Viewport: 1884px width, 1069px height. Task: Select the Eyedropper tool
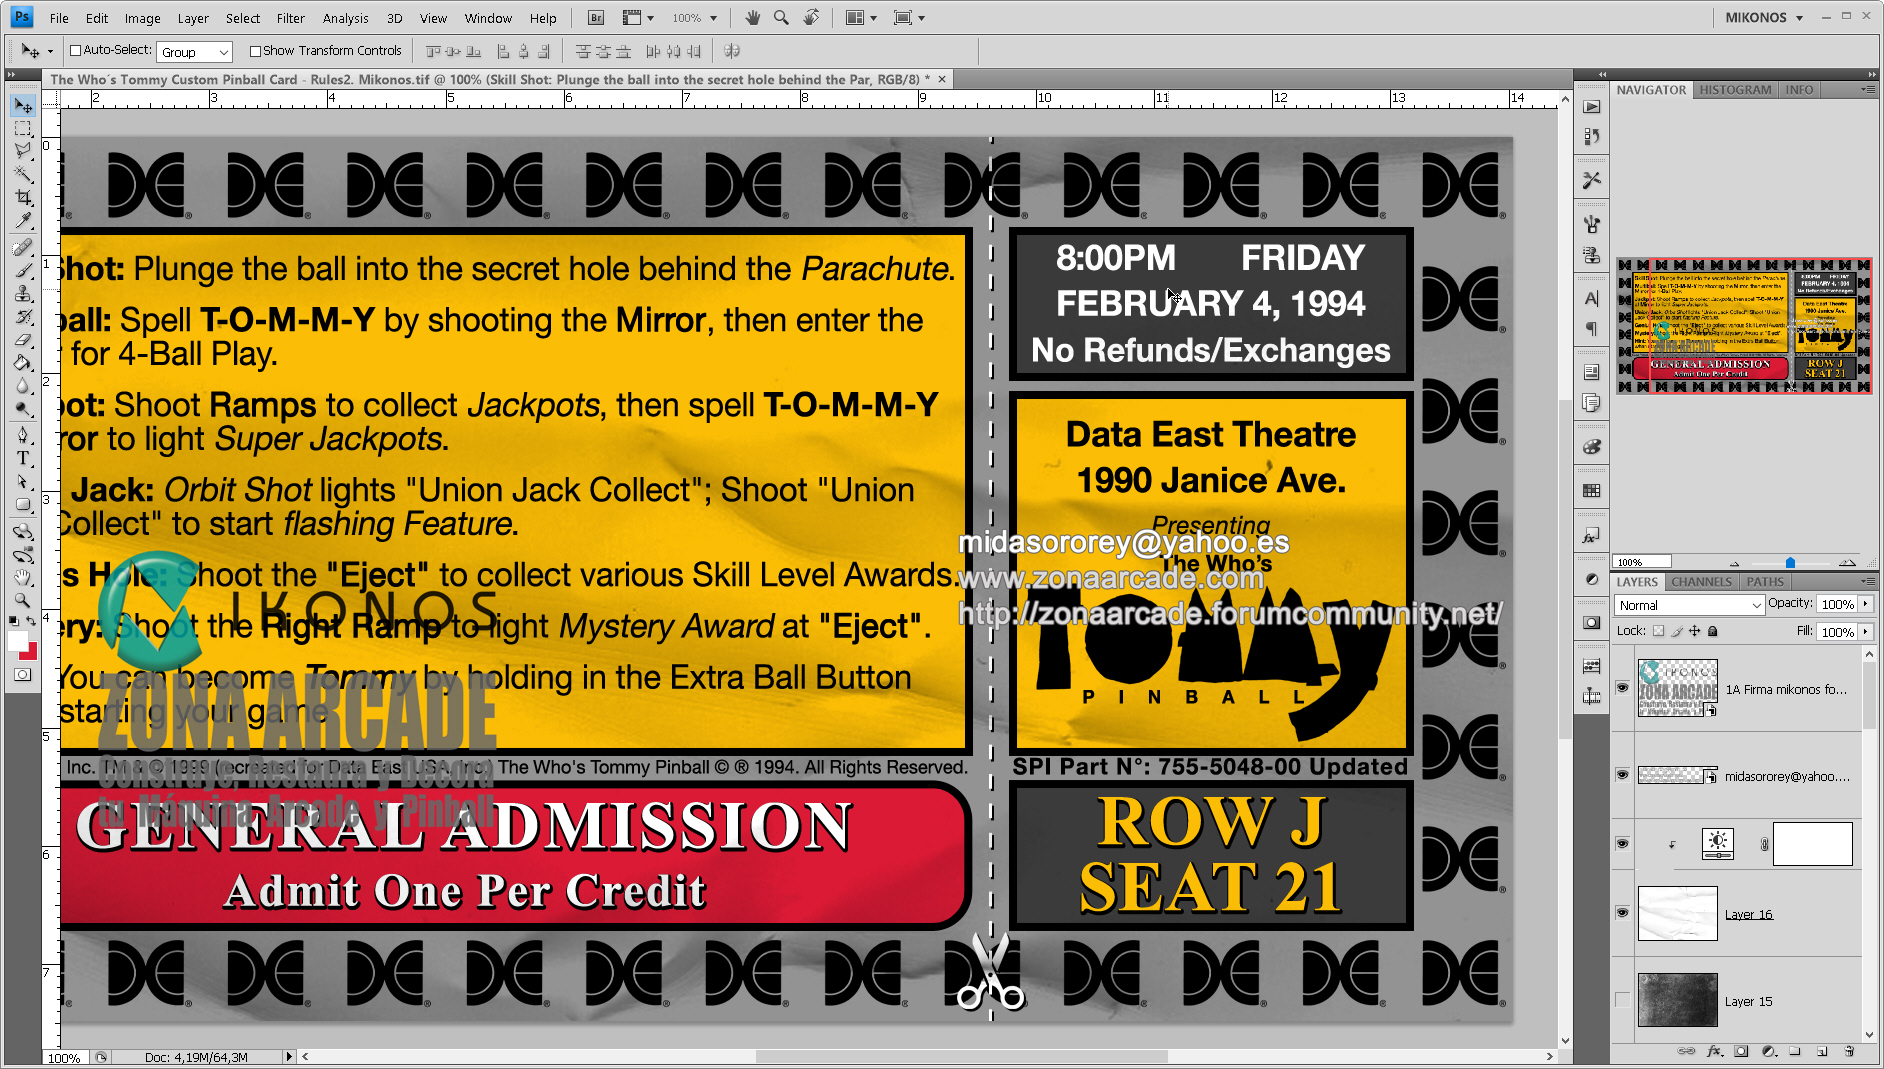(x=23, y=220)
